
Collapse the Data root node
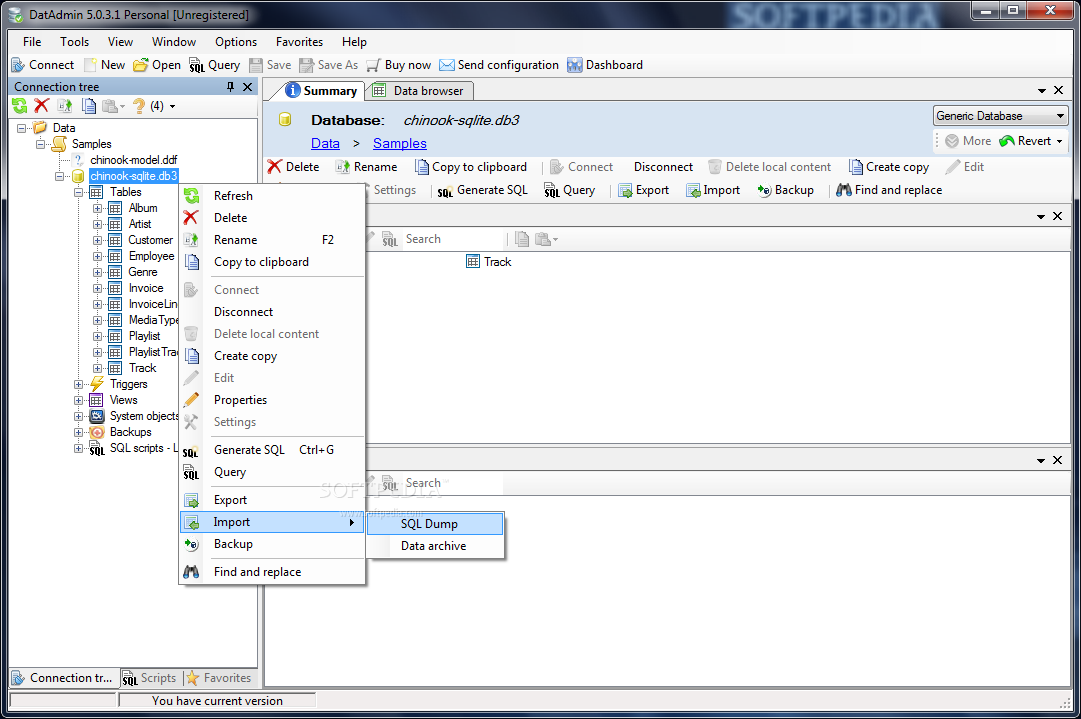21,128
